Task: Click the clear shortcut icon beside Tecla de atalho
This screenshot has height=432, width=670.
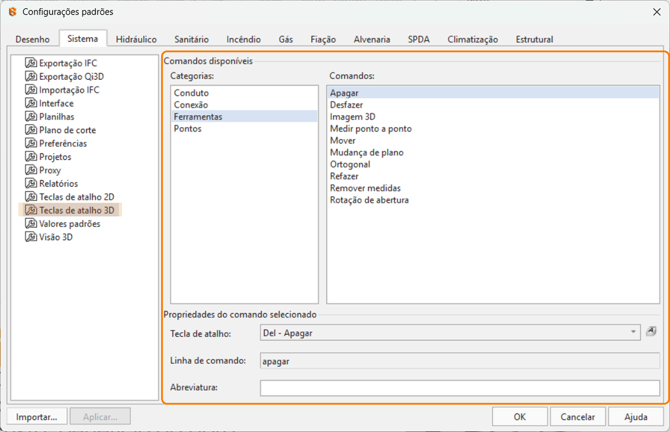Action: click(x=651, y=331)
